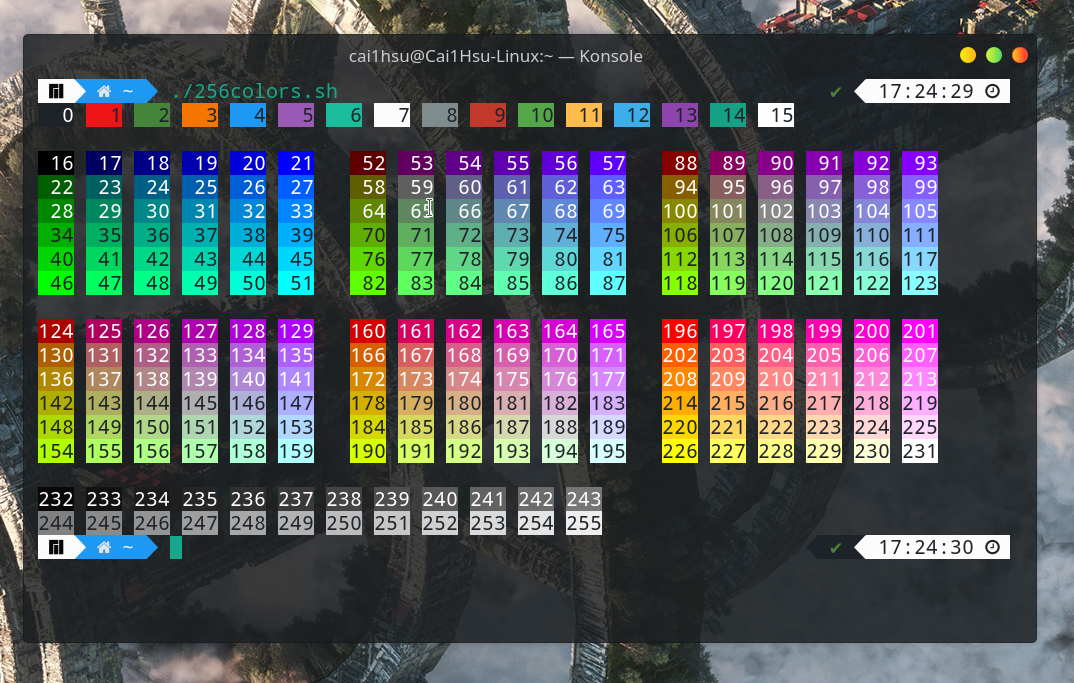Click the home icon in the bottom prompt
The height and width of the screenshot is (683, 1074).
104,547
